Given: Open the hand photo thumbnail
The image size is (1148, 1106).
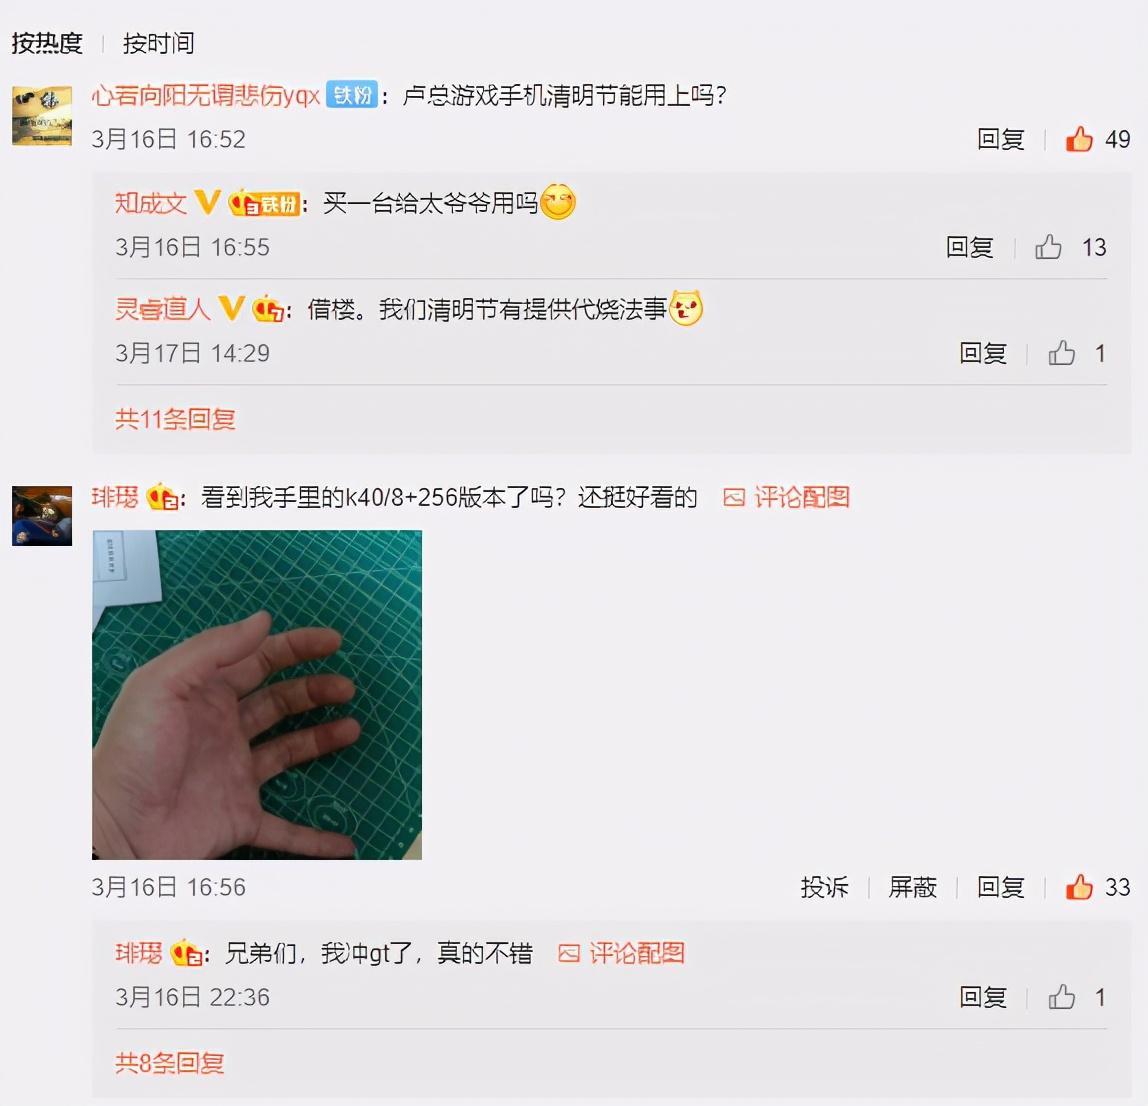Looking at the screenshot, I should click(257, 695).
